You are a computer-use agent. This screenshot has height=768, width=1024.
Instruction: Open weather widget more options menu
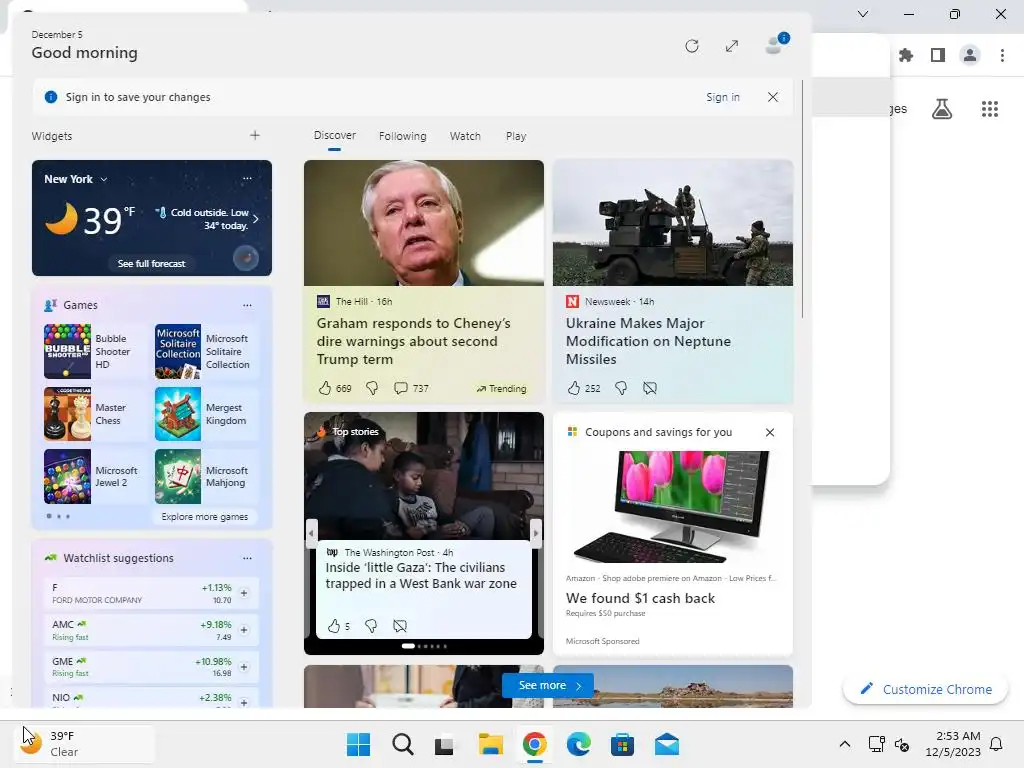click(247, 178)
